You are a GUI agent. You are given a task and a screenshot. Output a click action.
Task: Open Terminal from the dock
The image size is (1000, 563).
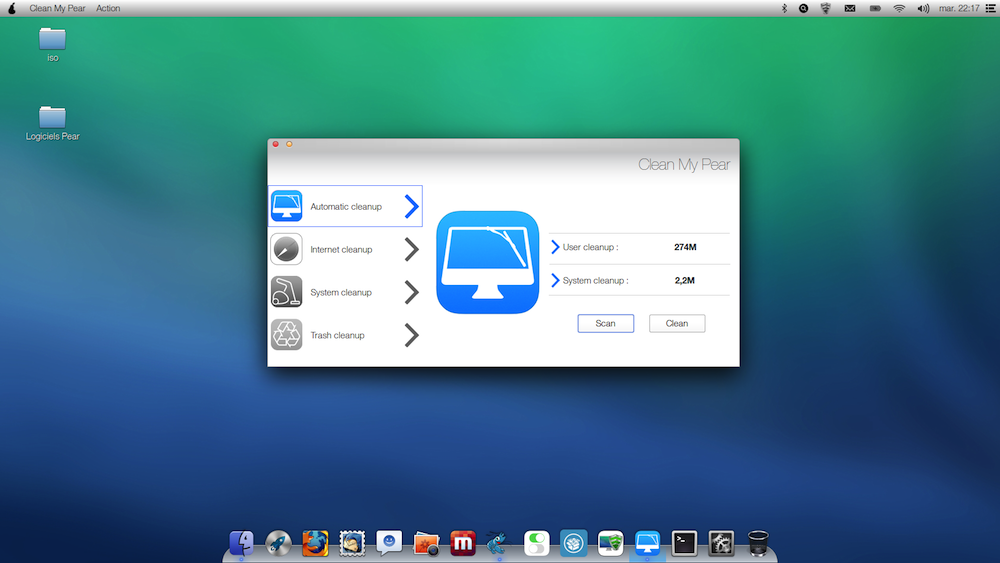pos(684,543)
